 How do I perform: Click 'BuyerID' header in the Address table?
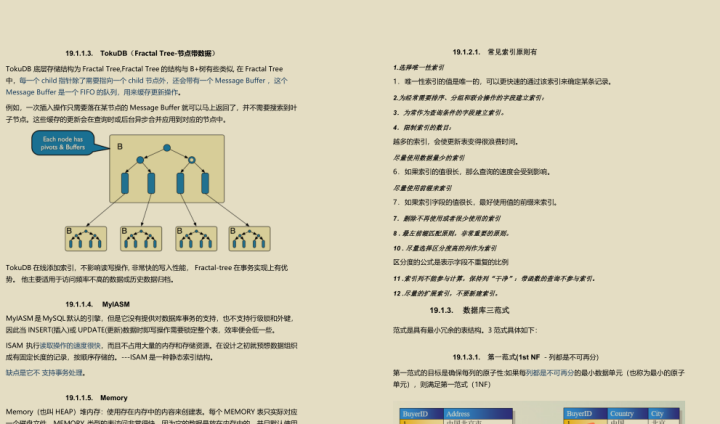(x=422, y=414)
